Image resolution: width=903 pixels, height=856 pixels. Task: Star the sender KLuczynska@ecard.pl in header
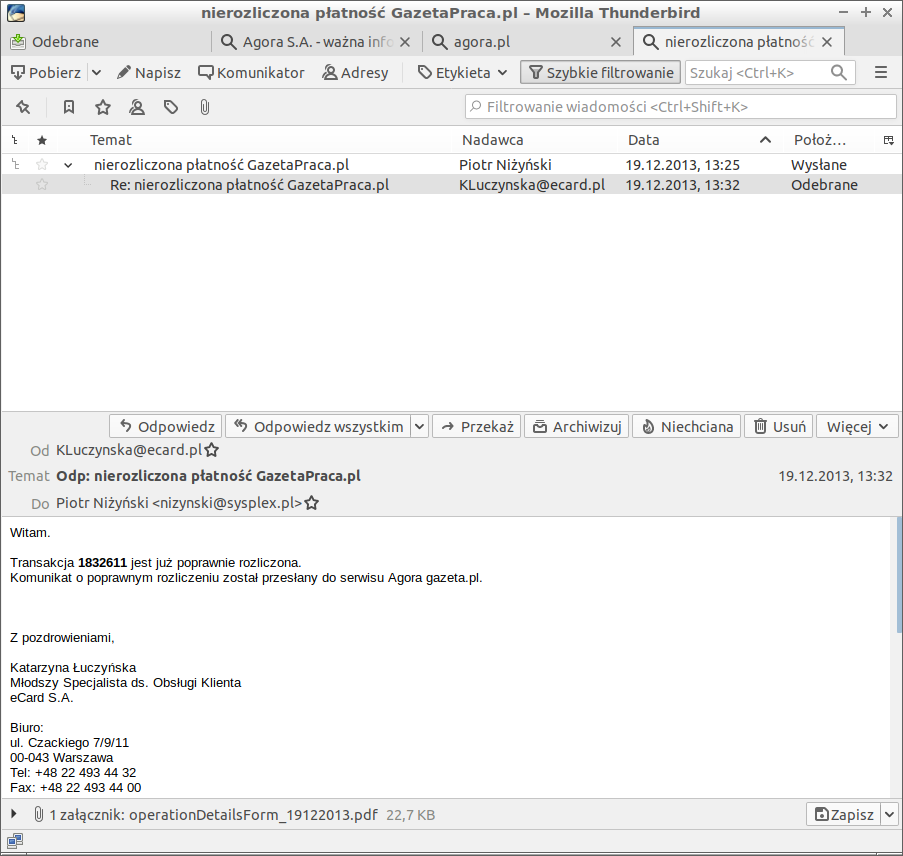[x=212, y=450]
